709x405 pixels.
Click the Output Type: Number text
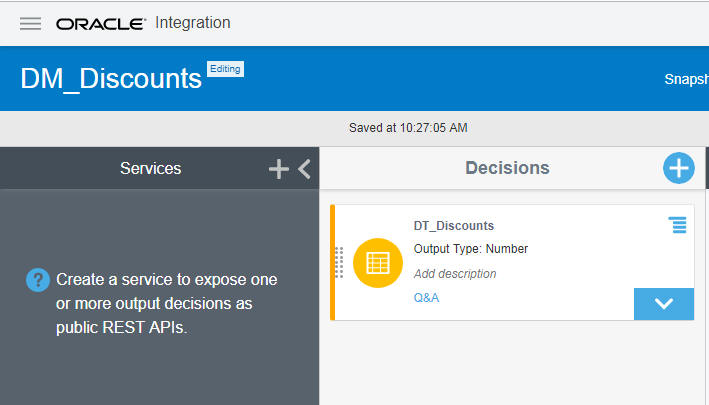pyautogui.click(x=470, y=249)
